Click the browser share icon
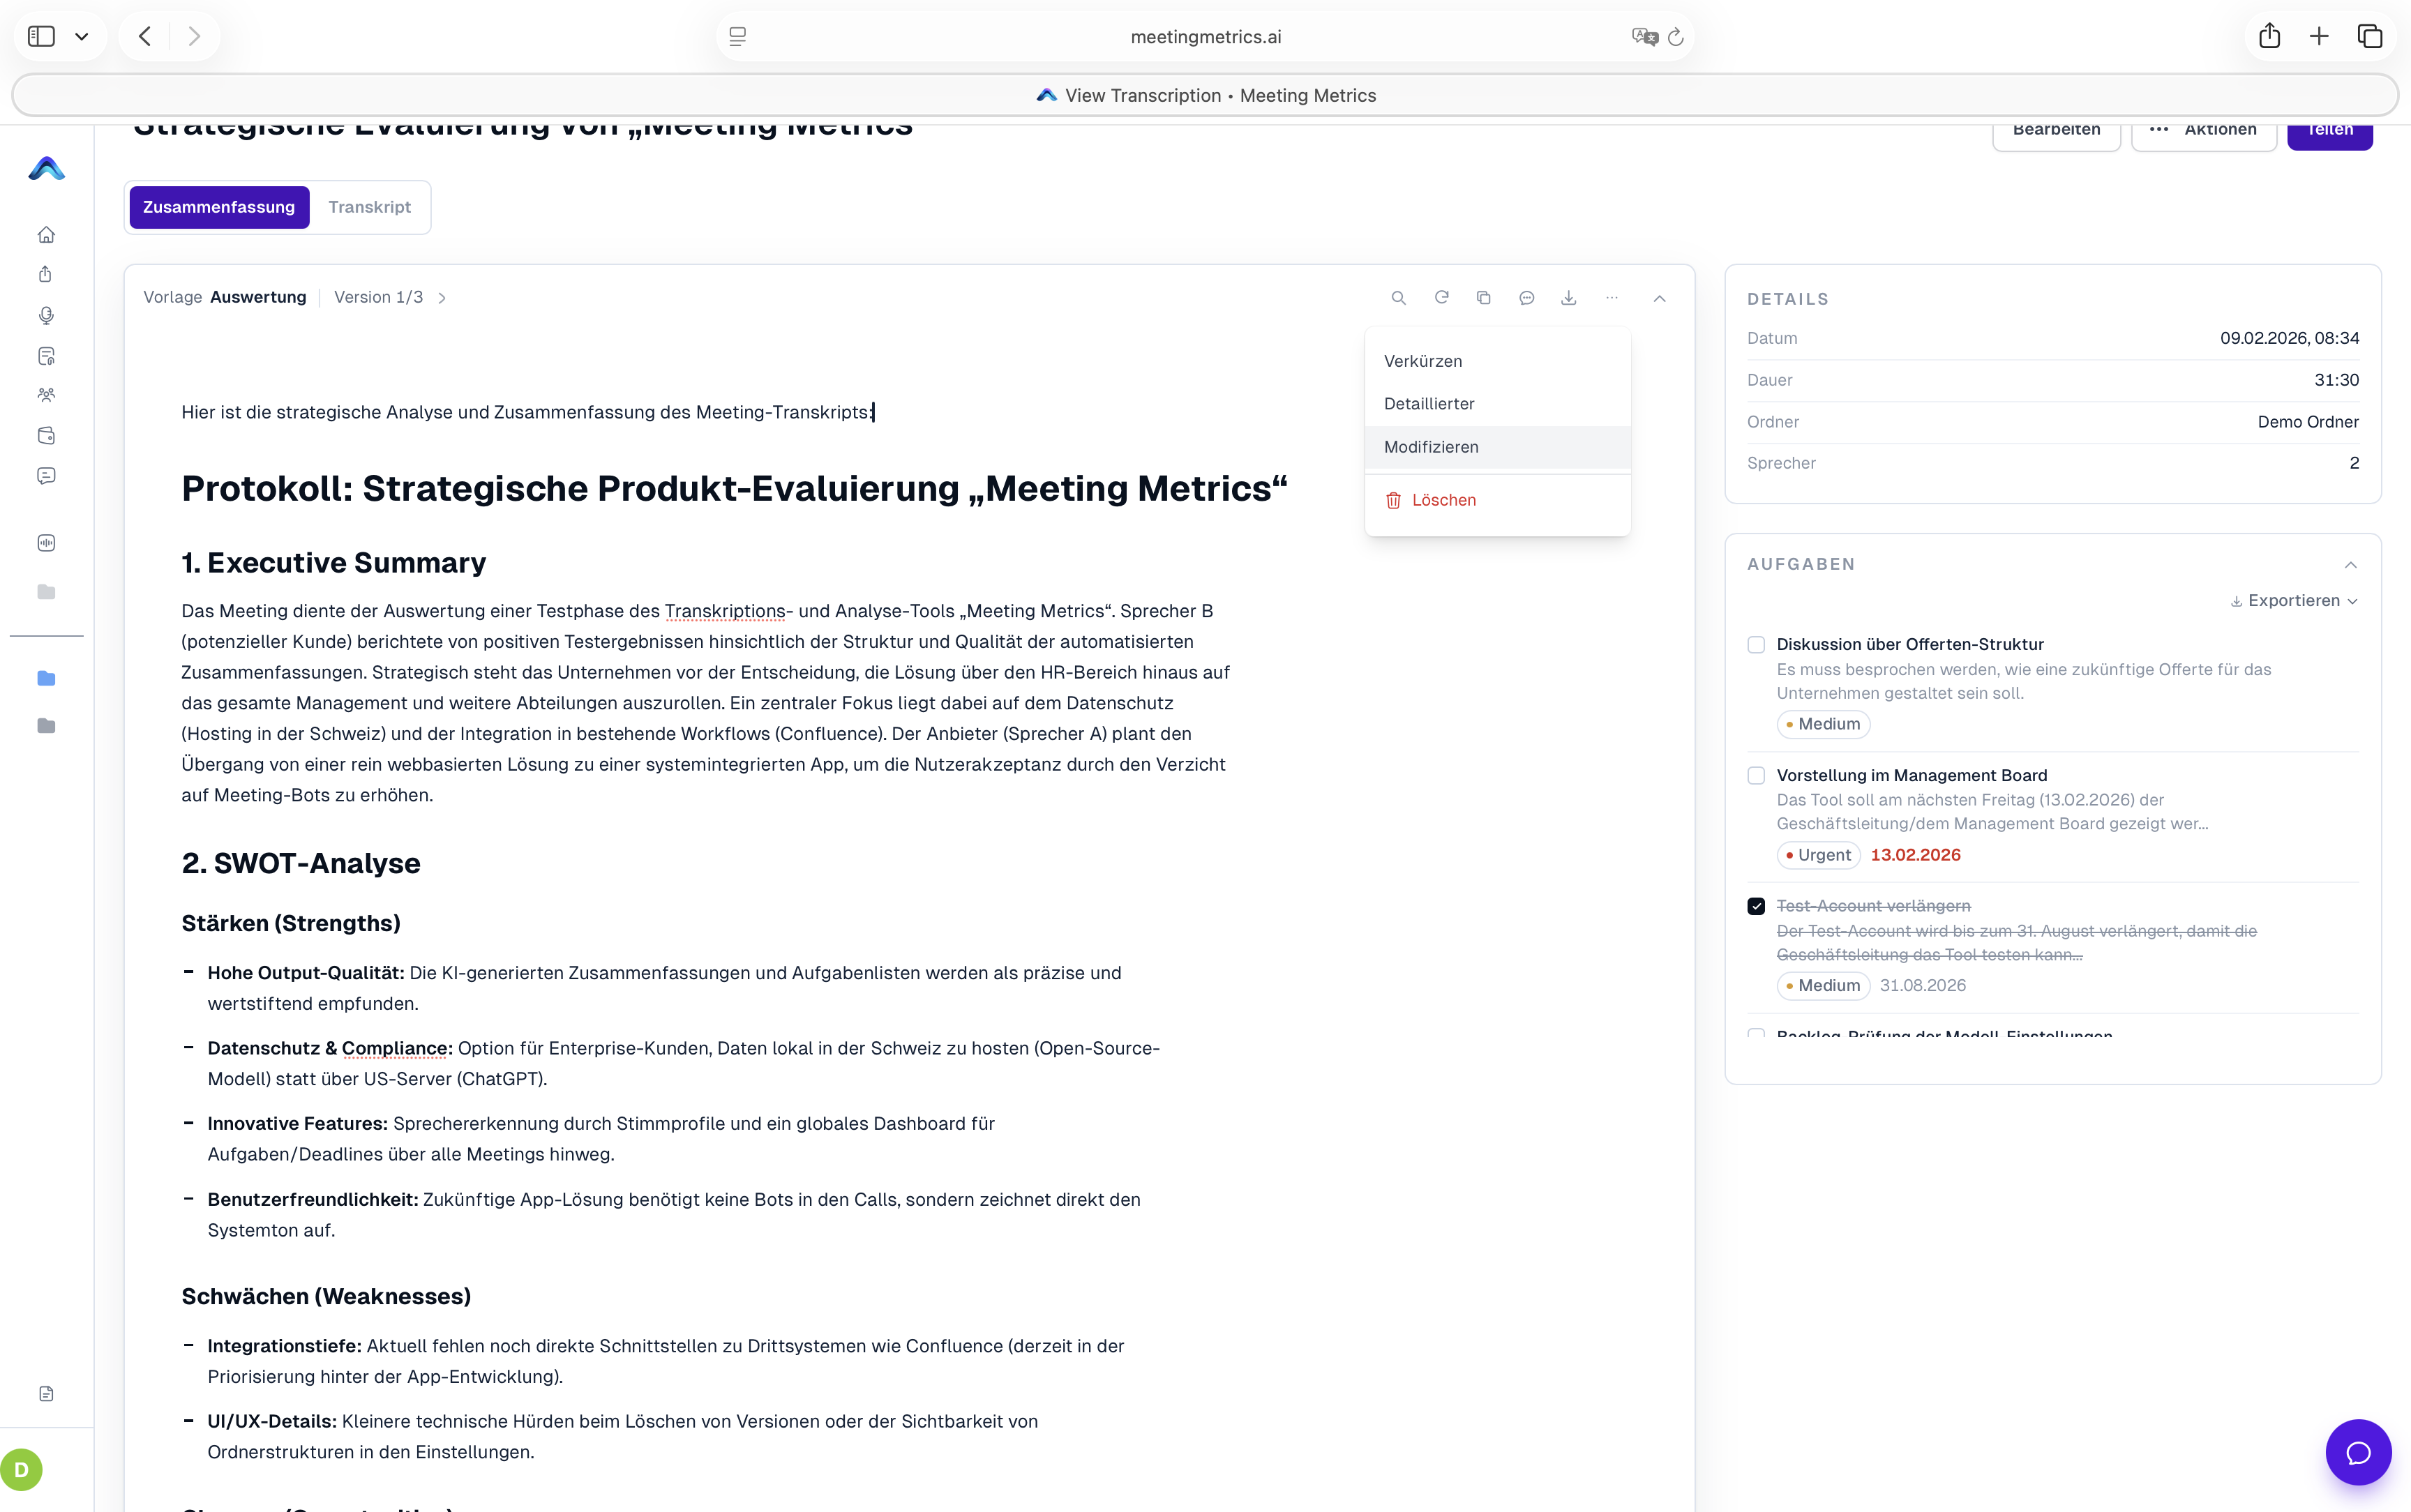The image size is (2411, 1512). click(x=2269, y=37)
